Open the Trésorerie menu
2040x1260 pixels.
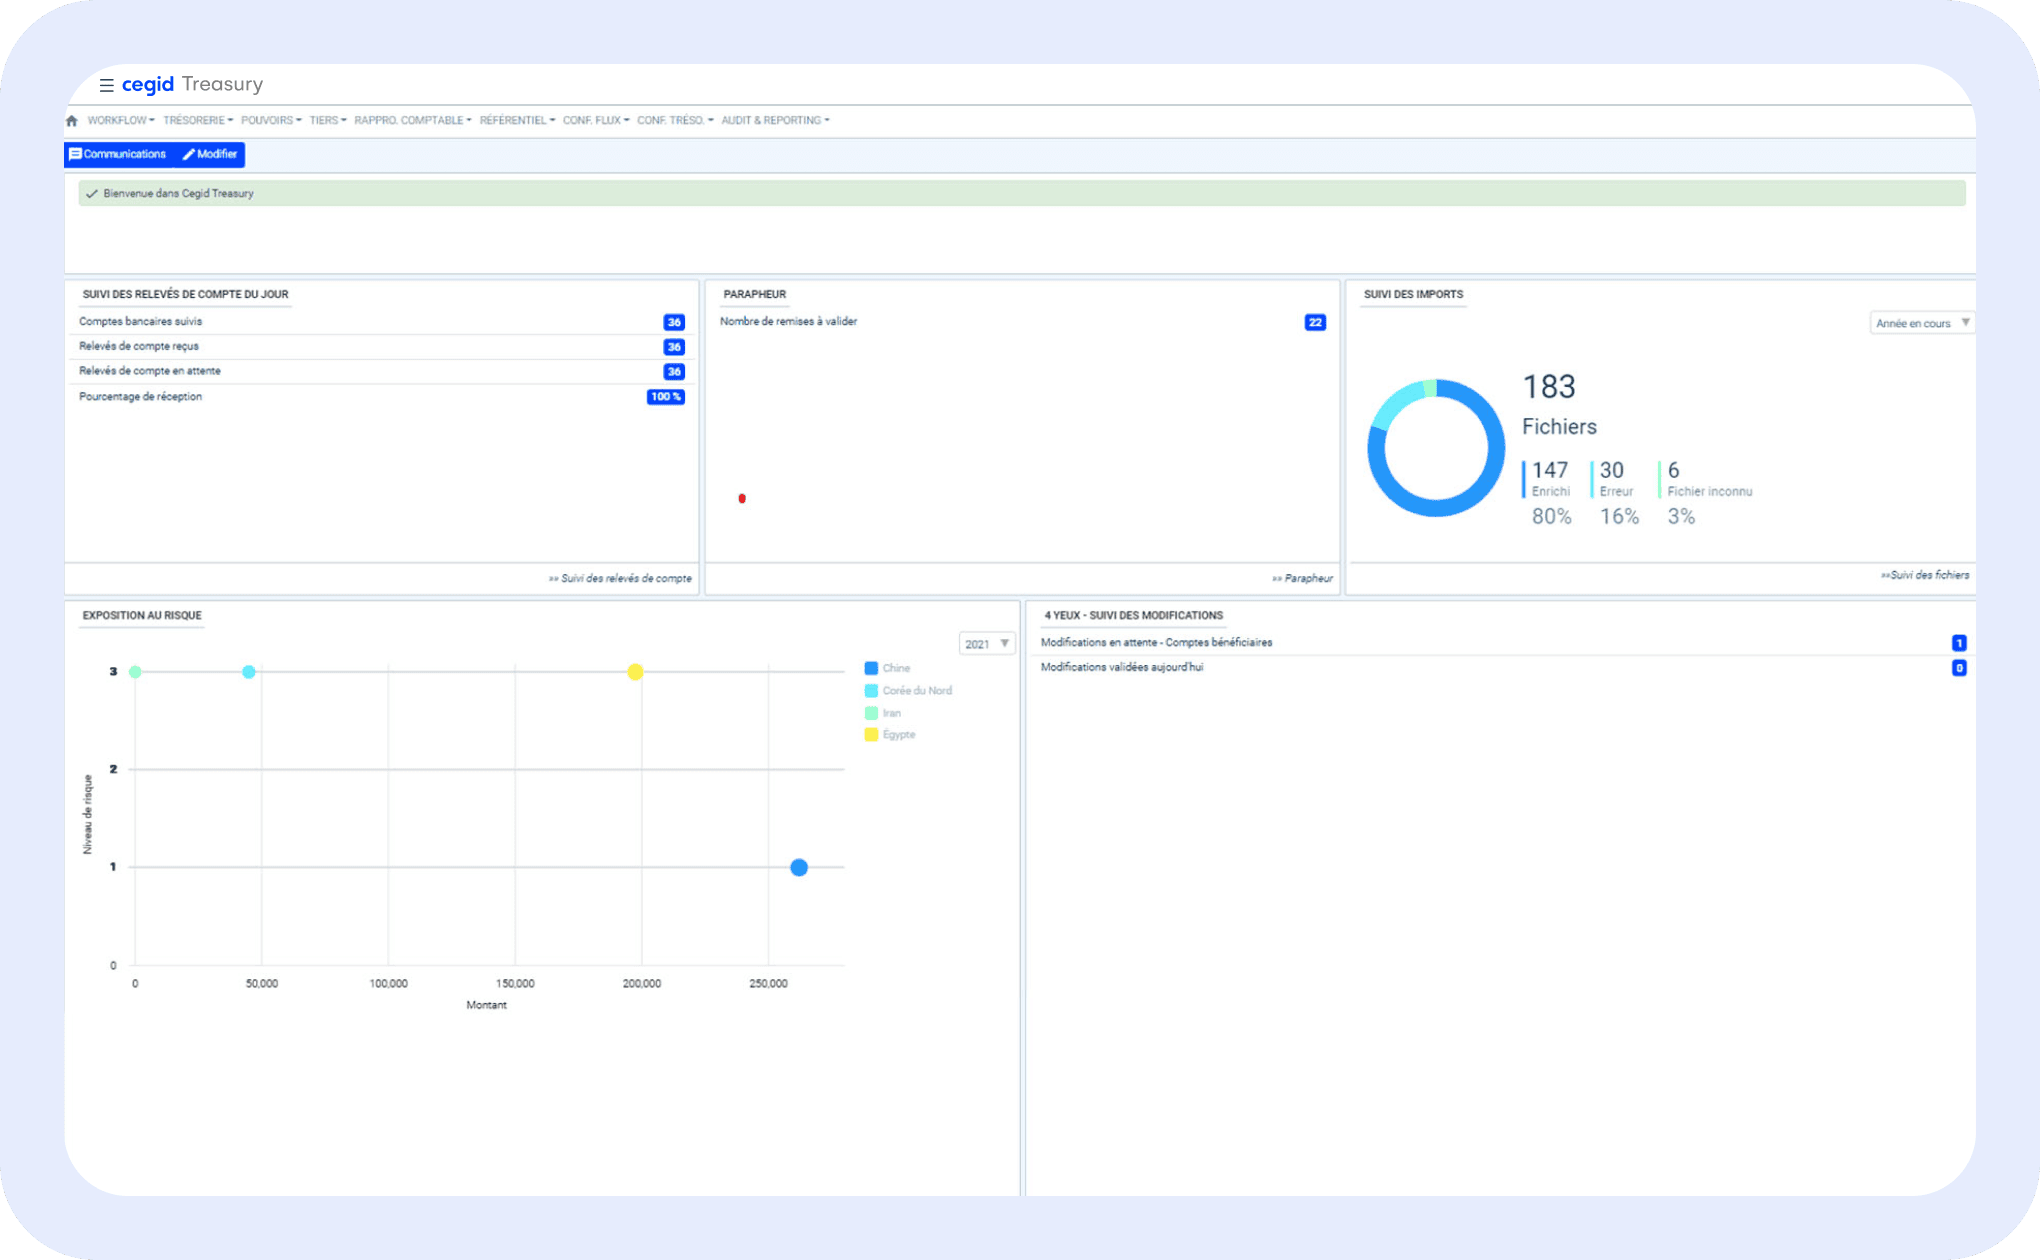click(x=197, y=121)
